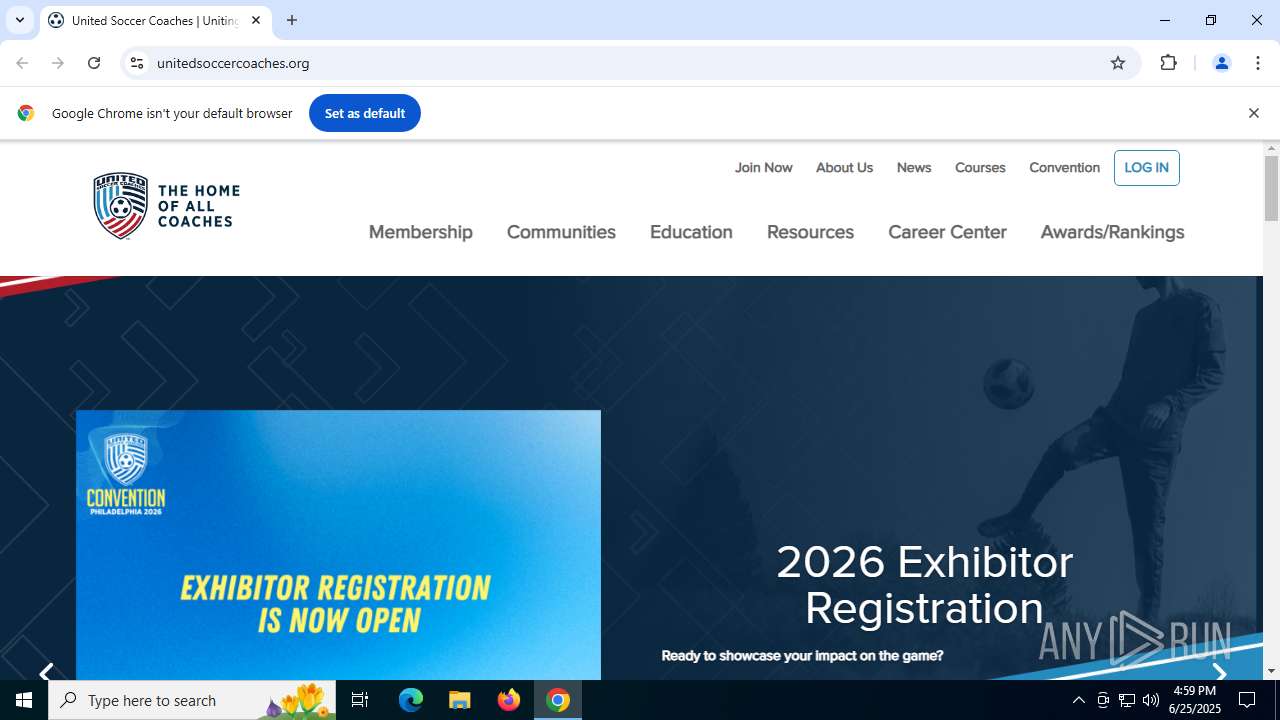Reload the page with the refresh icon
The image size is (1280, 720).
click(x=94, y=63)
